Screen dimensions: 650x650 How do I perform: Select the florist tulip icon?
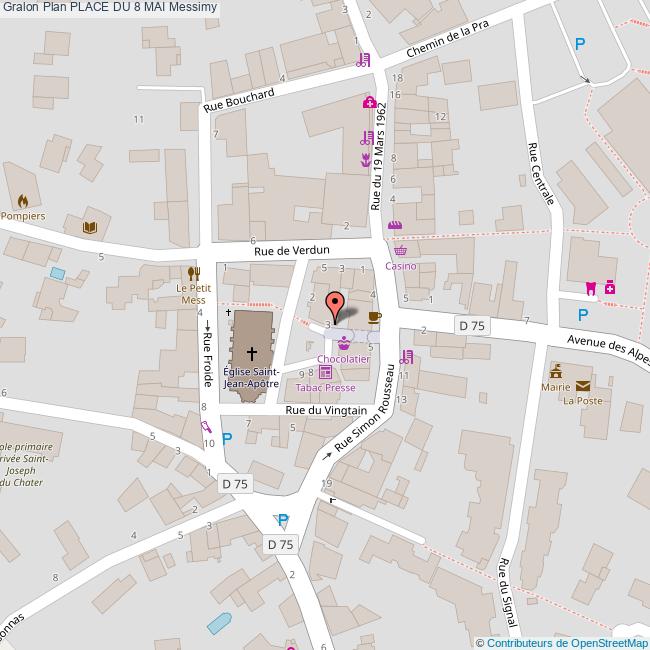pos(366,159)
